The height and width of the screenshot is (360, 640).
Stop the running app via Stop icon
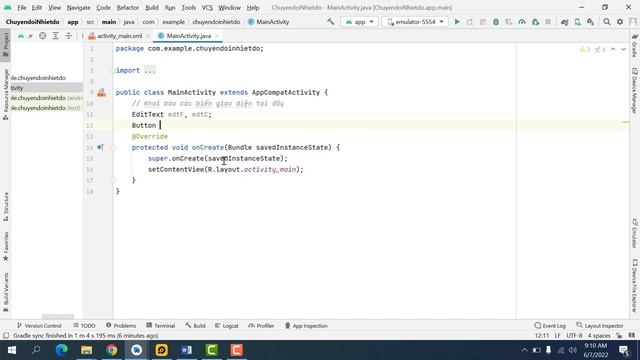548,22
